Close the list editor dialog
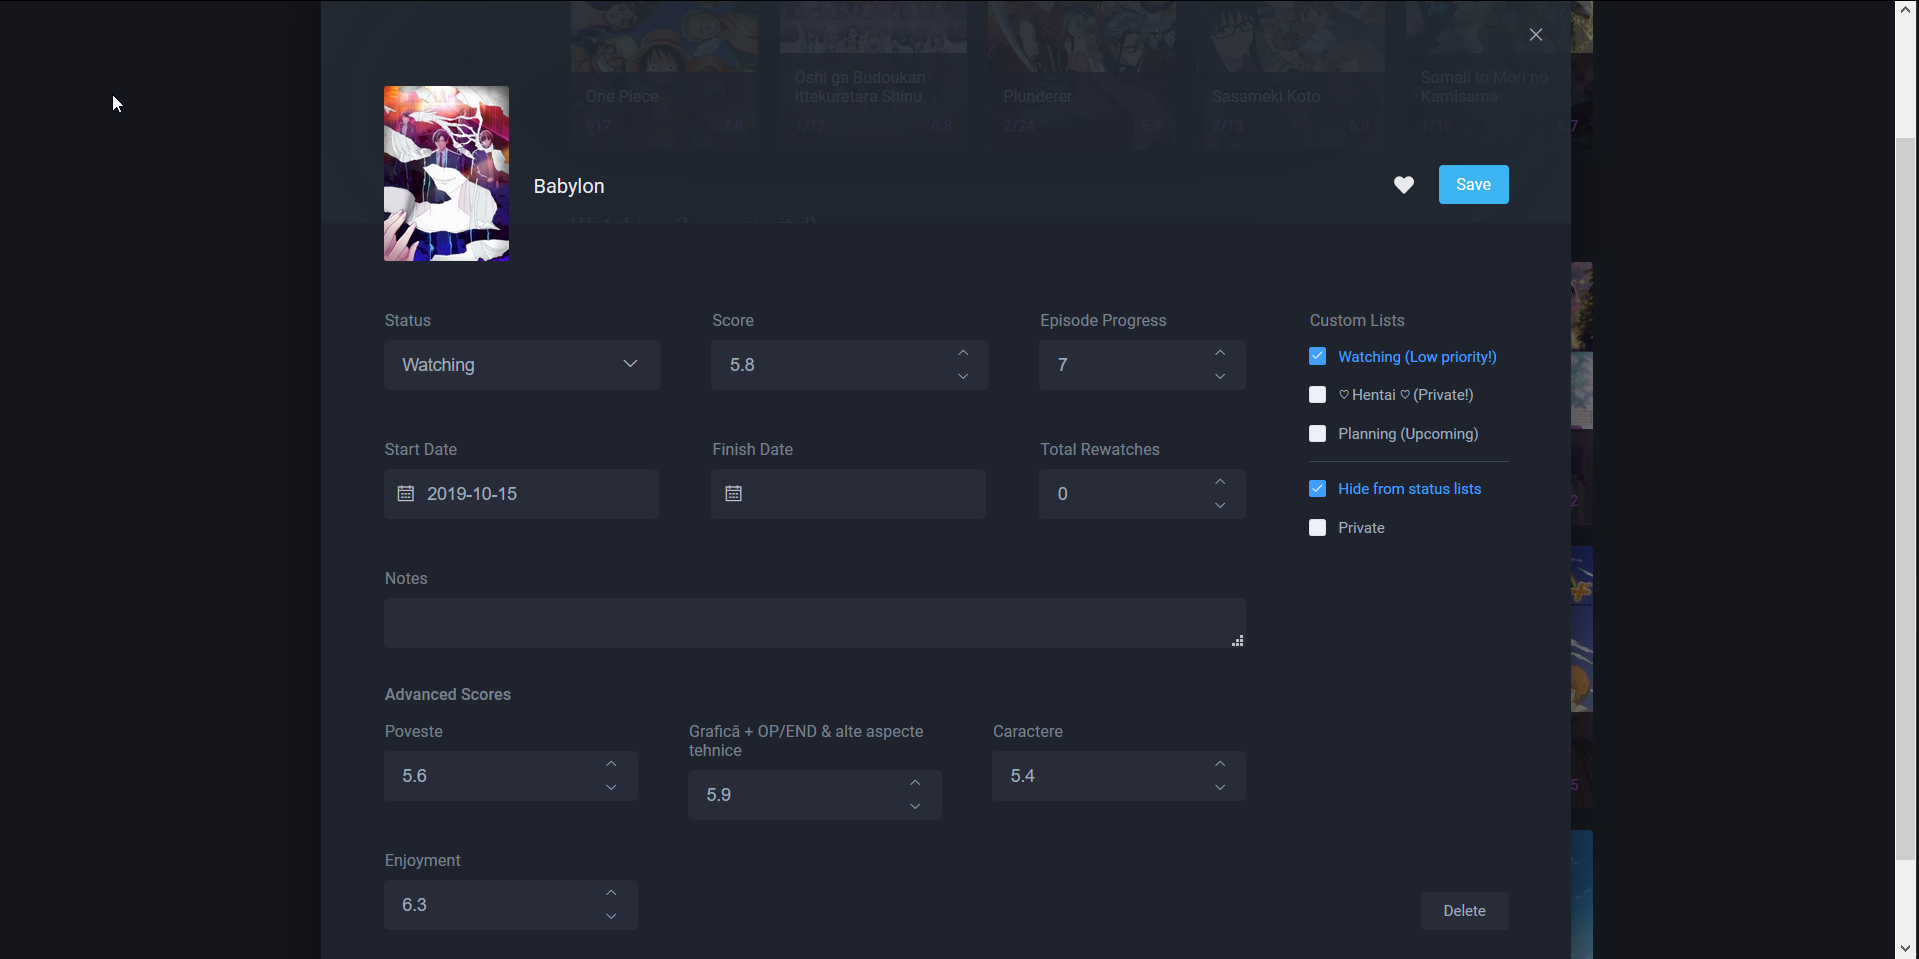 [x=1536, y=35]
